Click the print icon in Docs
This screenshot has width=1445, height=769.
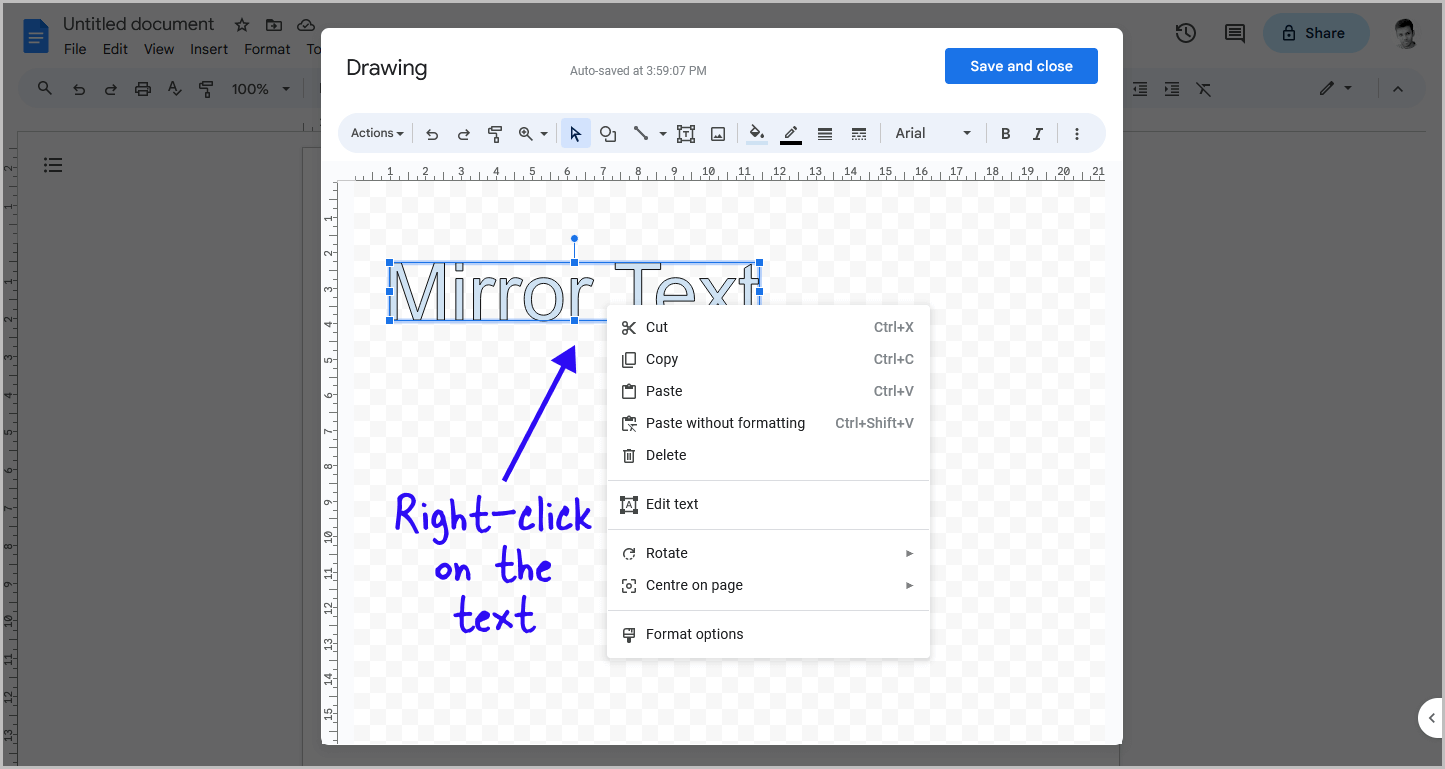(x=143, y=89)
